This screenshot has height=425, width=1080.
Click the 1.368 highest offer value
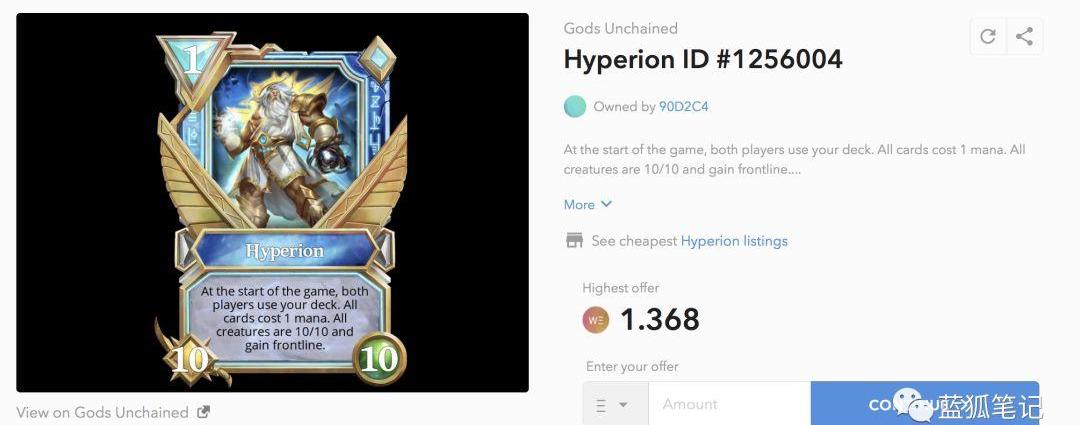tap(660, 320)
